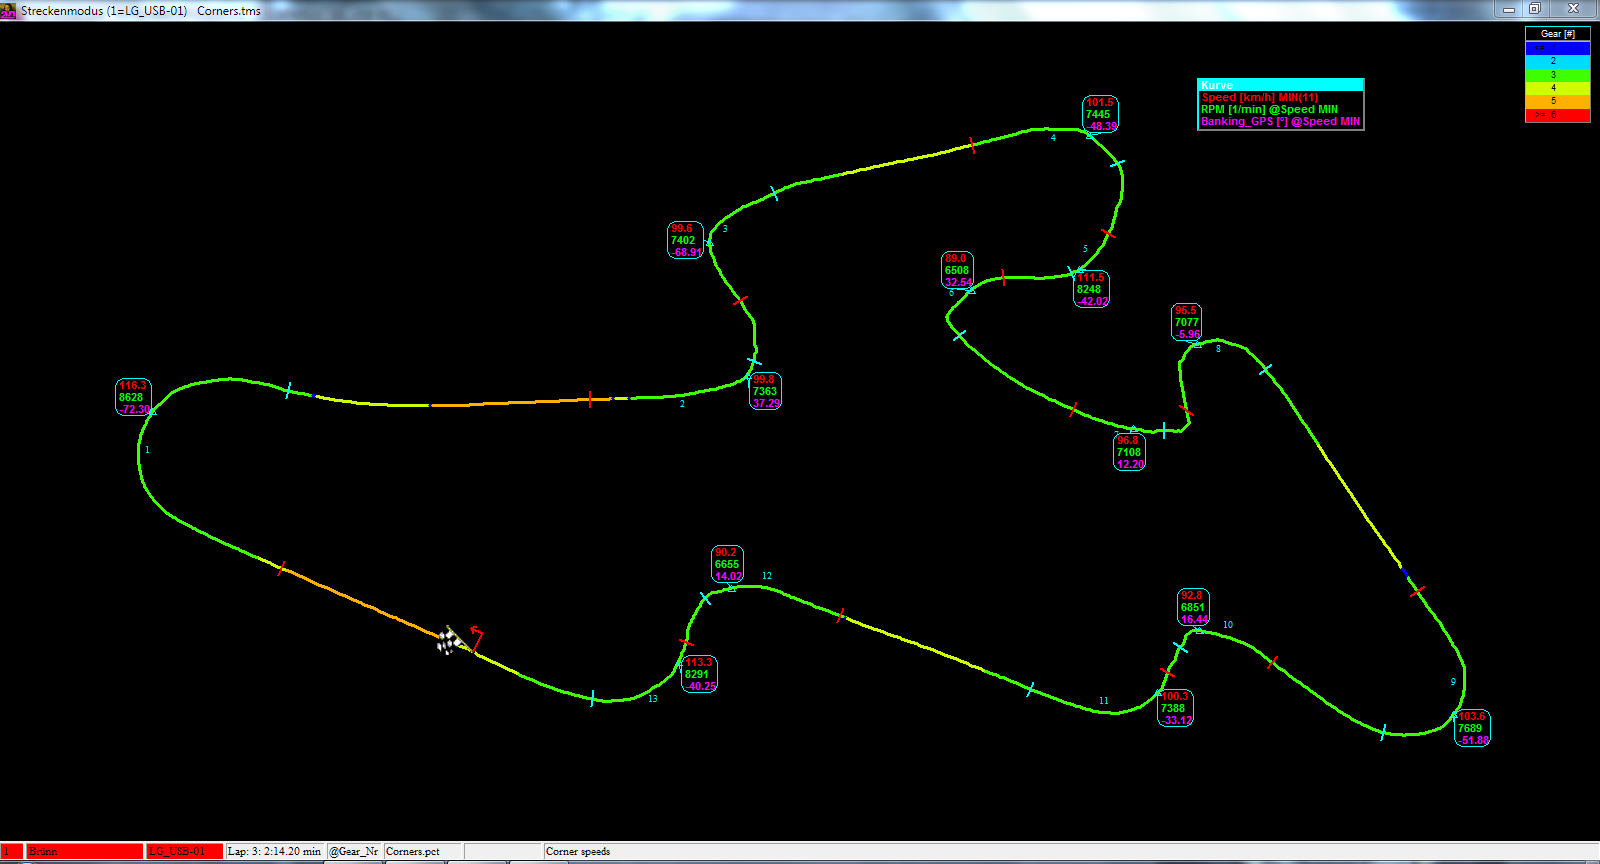Click the @Gear_Nr status bar field
This screenshot has height=864, width=1600.
pyautogui.click(x=355, y=852)
